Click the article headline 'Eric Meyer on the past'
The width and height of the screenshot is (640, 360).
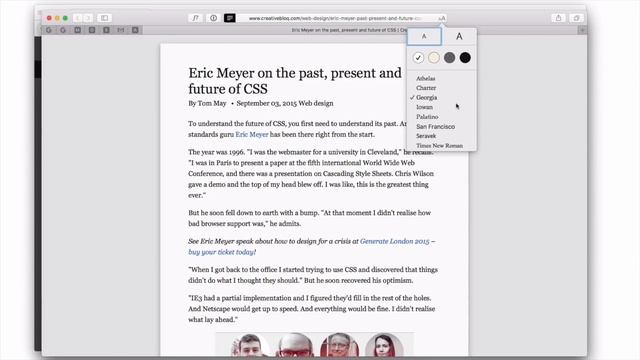tap(295, 81)
